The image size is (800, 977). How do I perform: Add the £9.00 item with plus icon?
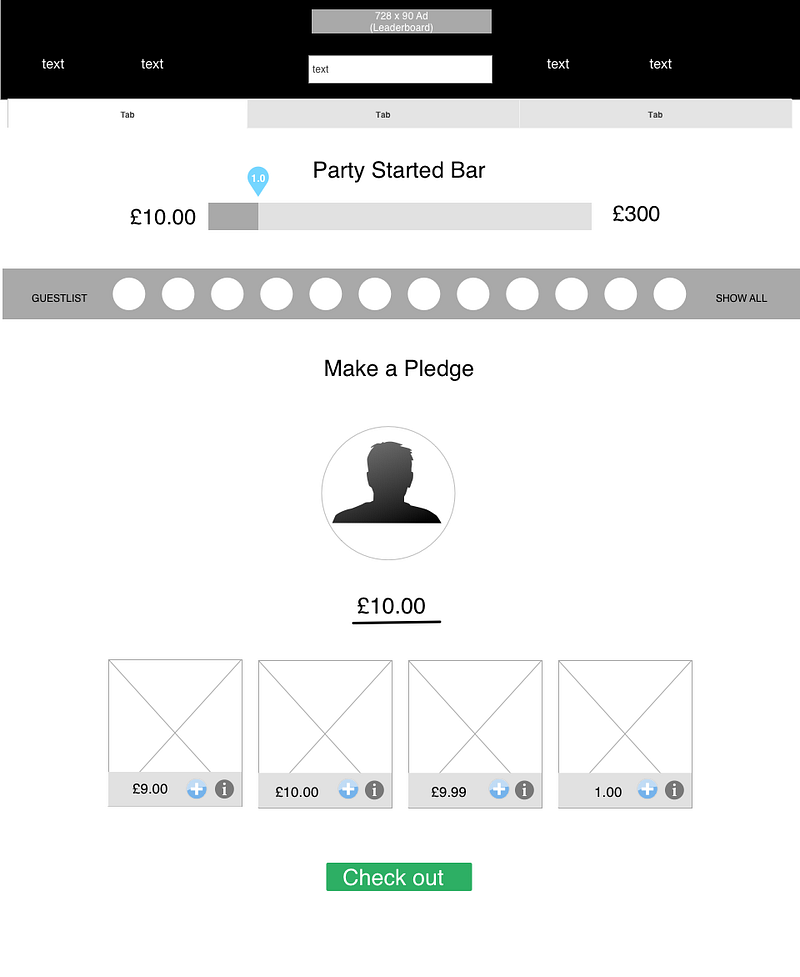197,789
